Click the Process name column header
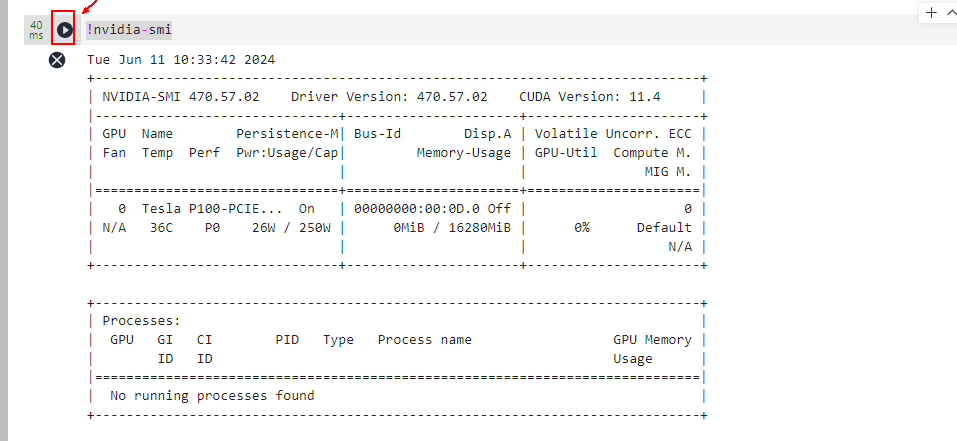The width and height of the screenshot is (957, 441). pos(424,340)
